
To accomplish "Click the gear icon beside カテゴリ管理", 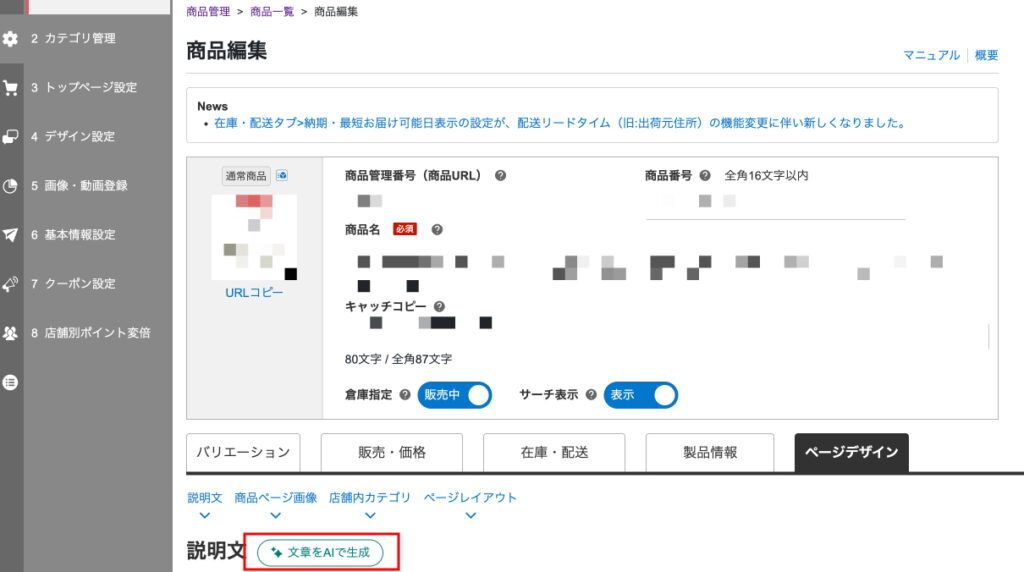I will (x=11, y=39).
